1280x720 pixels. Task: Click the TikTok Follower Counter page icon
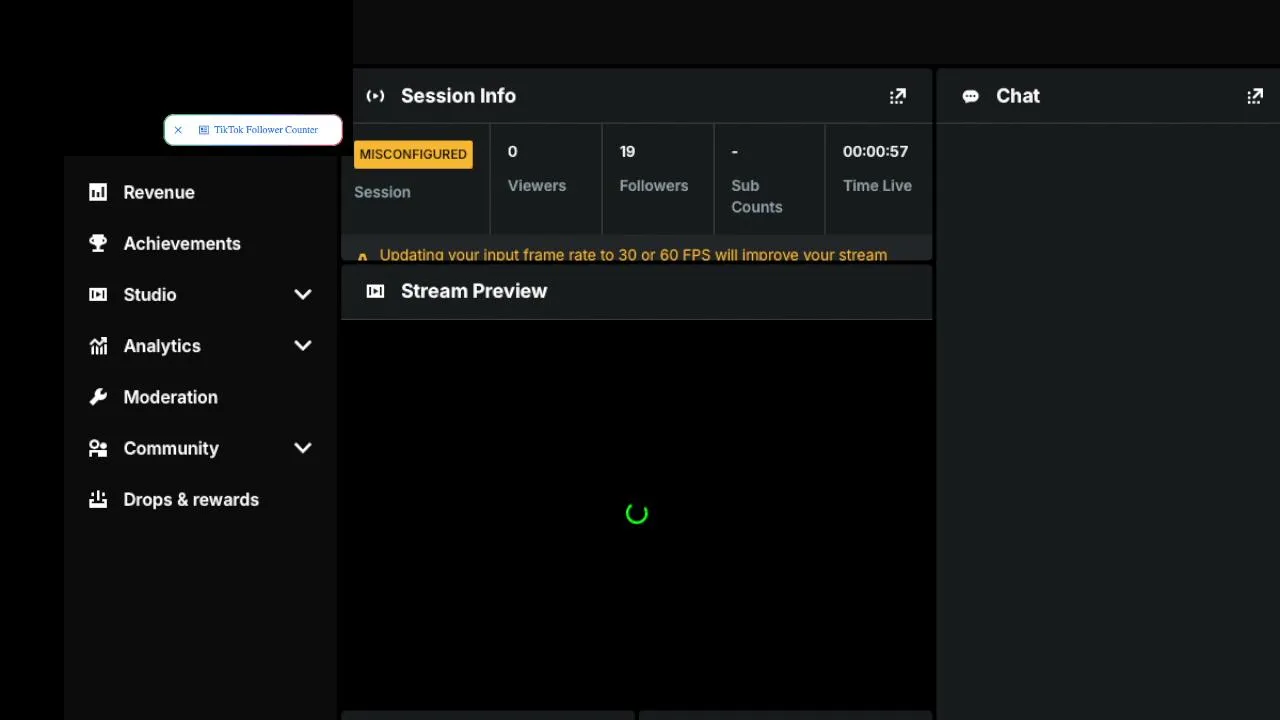coord(204,130)
